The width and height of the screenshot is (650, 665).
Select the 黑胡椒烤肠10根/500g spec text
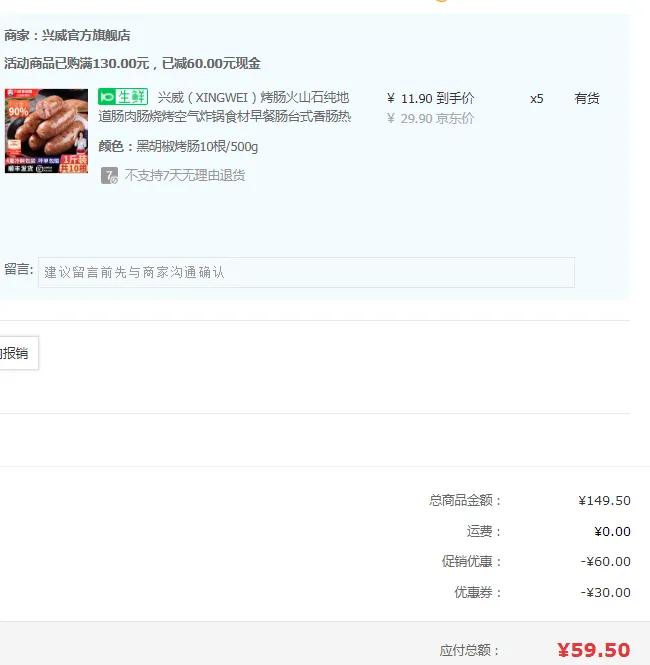pyautogui.click(x=197, y=146)
